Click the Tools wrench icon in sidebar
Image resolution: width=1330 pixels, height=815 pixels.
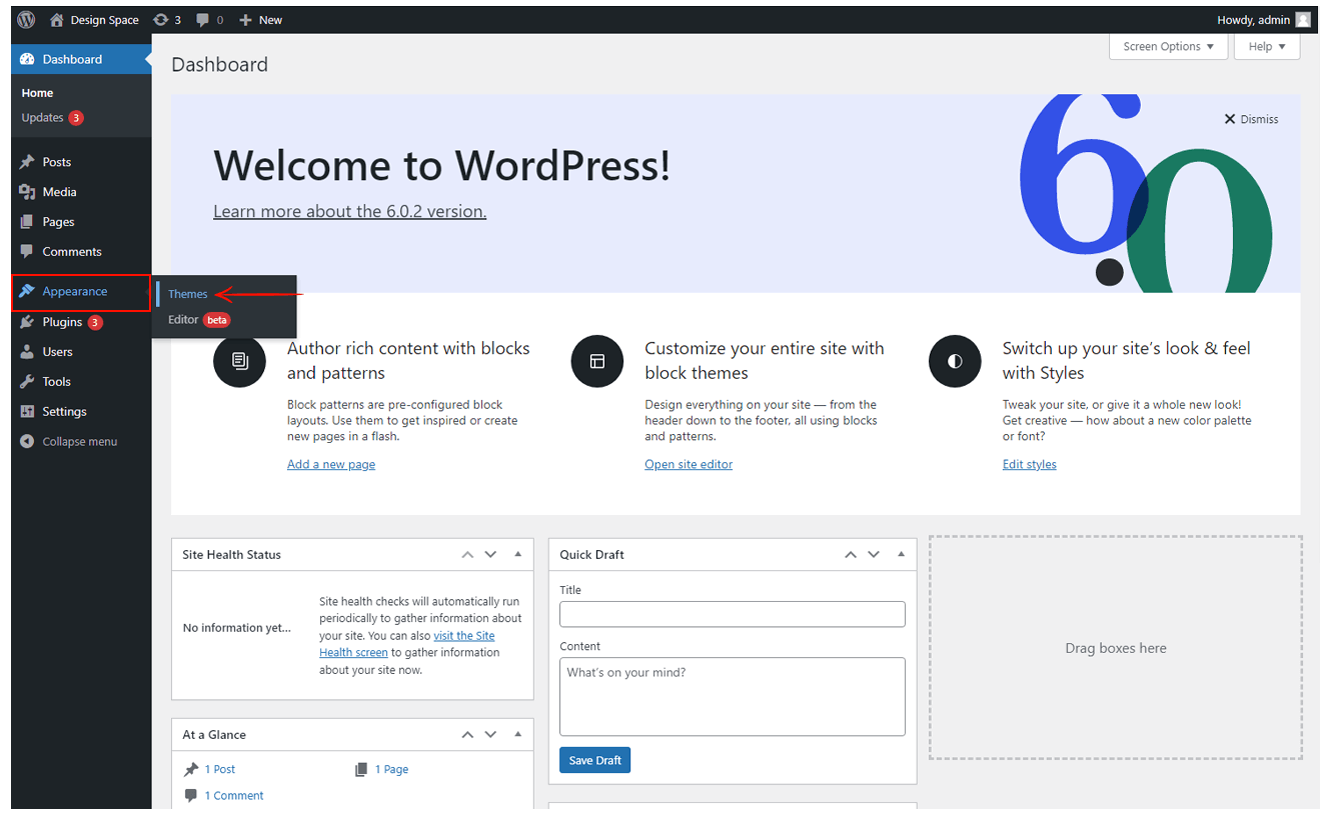pos(27,382)
